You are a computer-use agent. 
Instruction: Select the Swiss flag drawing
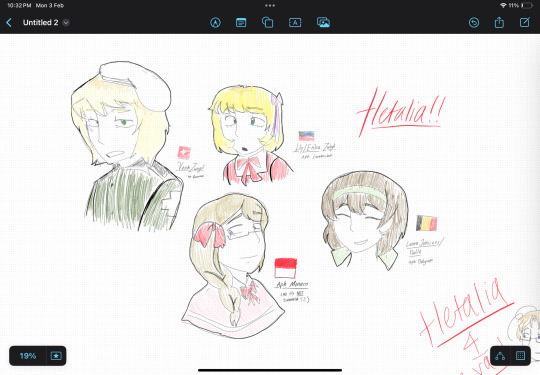(184, 153)
